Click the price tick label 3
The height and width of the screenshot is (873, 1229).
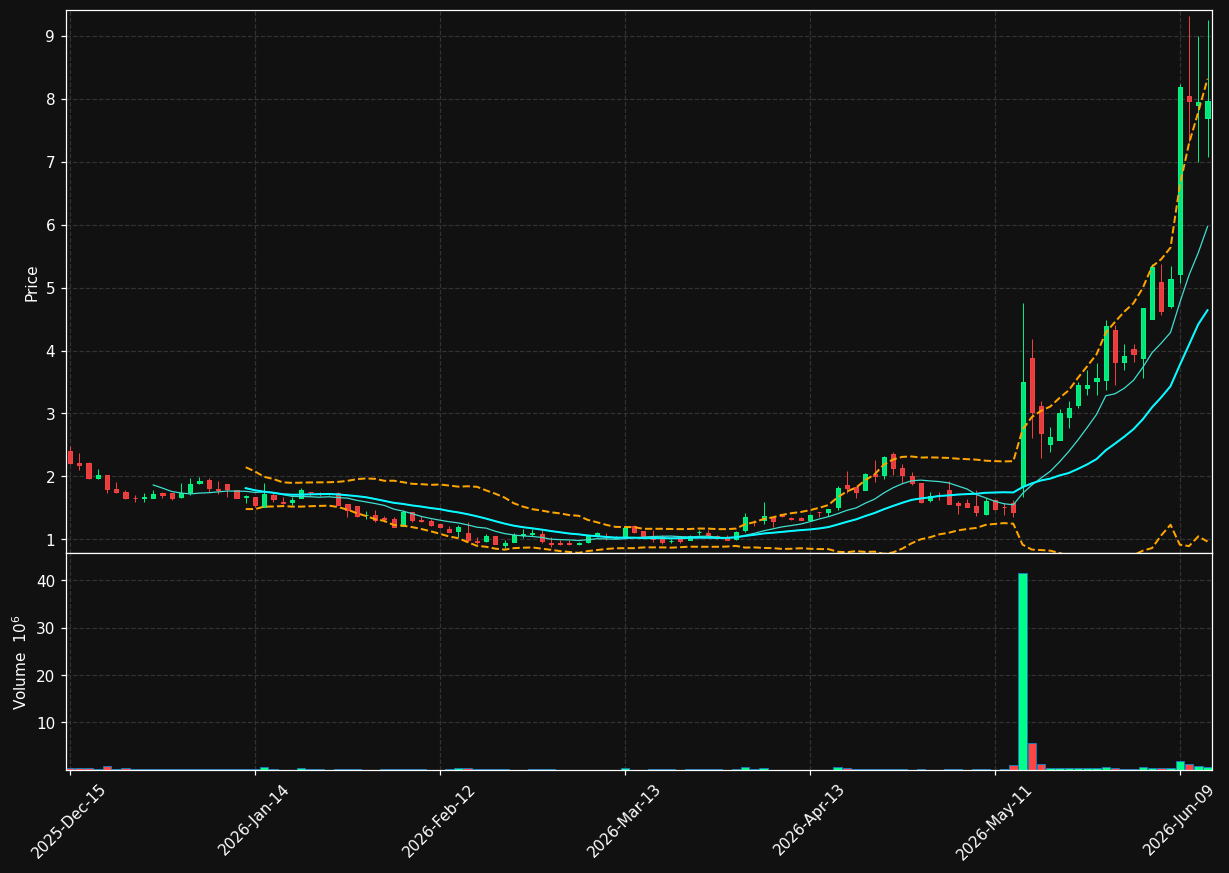coord(50,414)
